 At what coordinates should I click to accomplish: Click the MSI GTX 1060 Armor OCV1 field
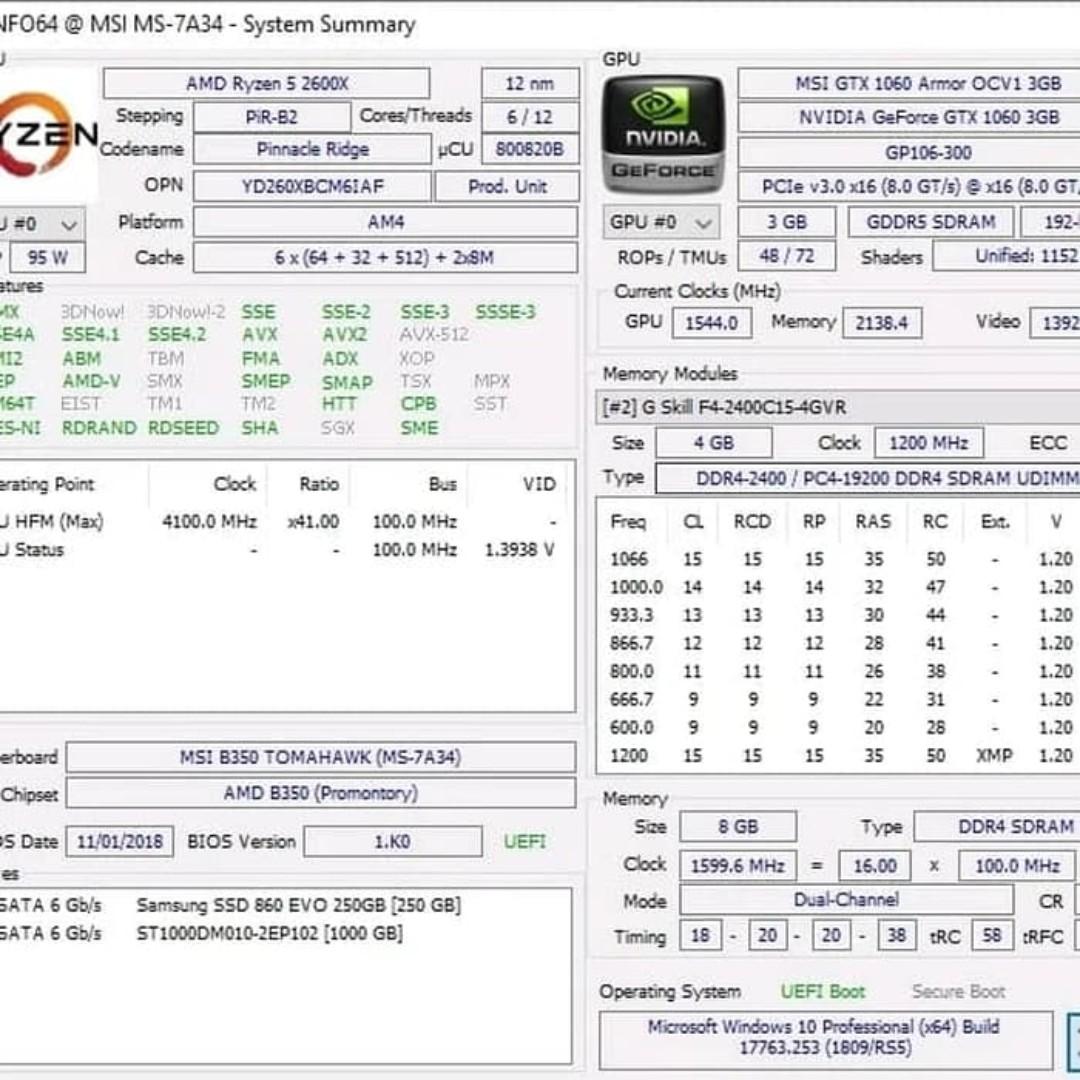pyautogui.click(x=909, y=84)
